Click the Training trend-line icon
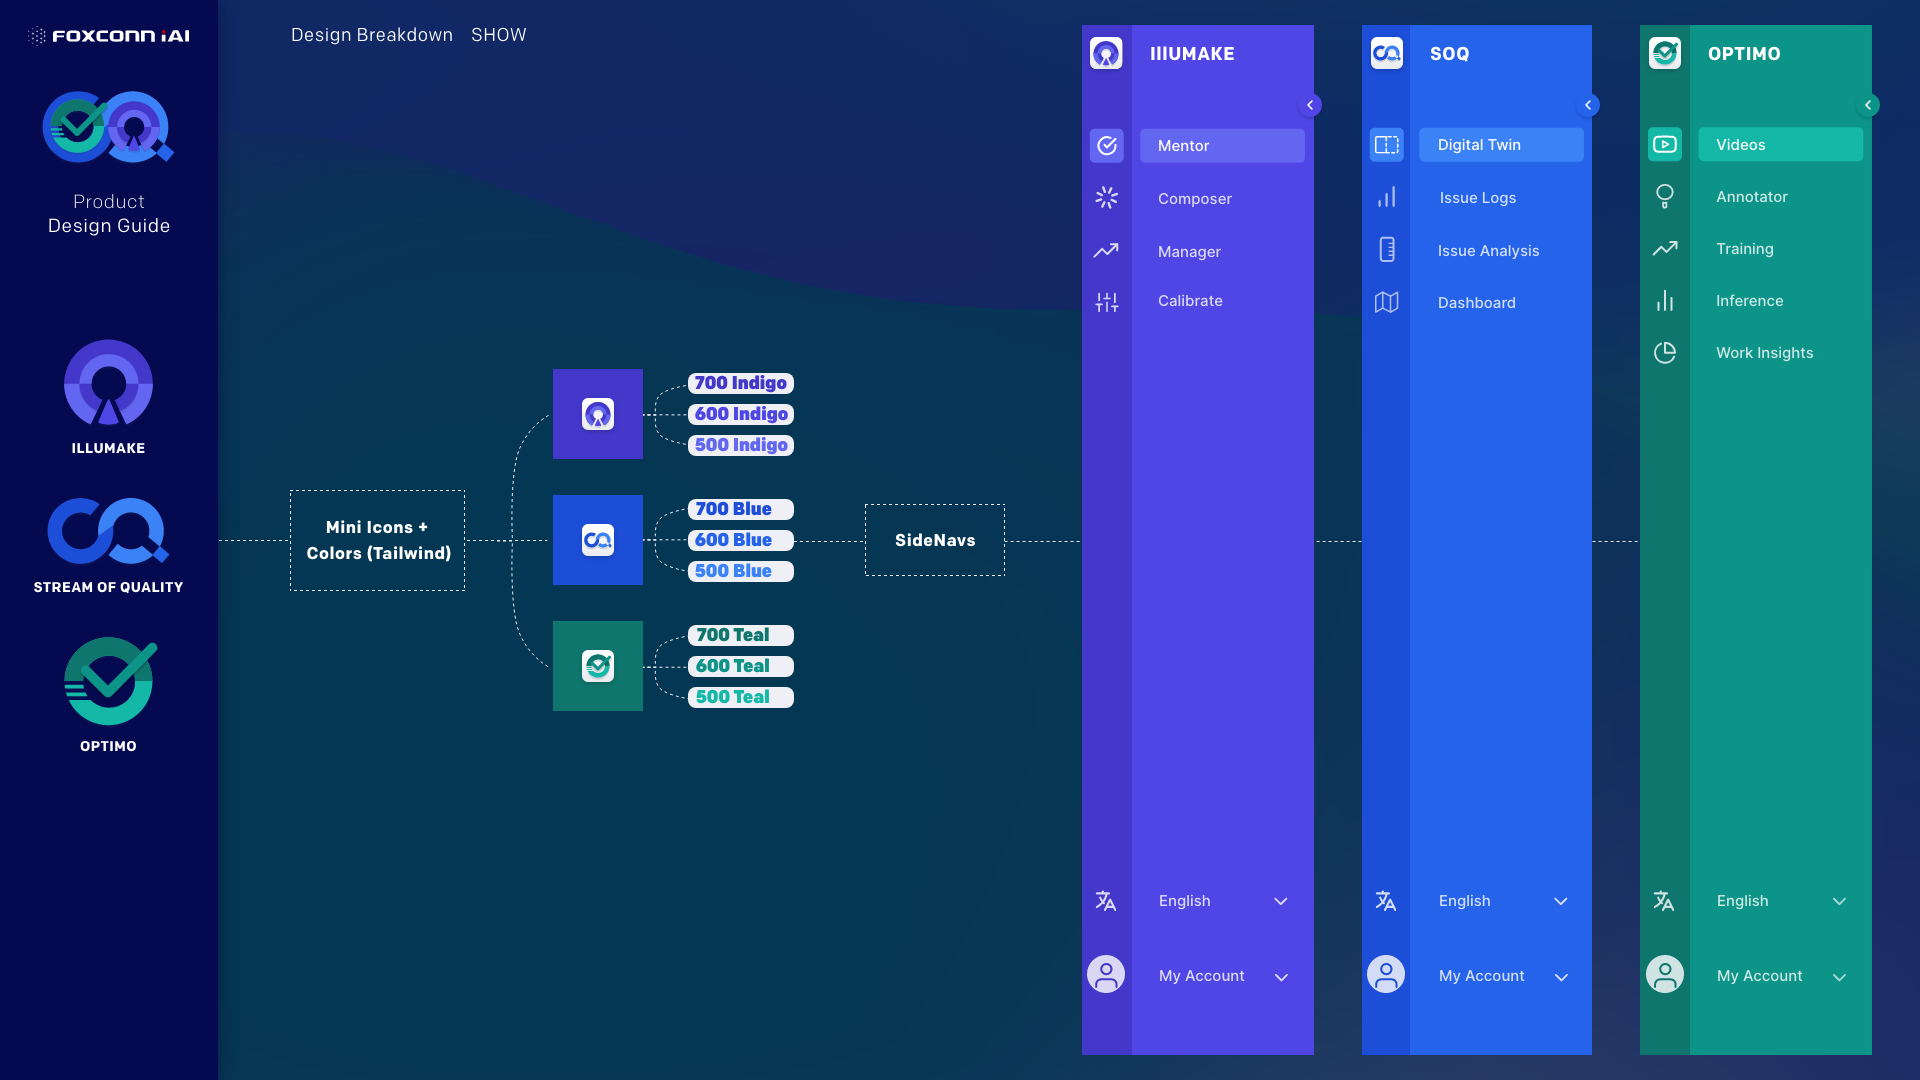Screen dimensions: 1920x1080 click(1665, 248)
